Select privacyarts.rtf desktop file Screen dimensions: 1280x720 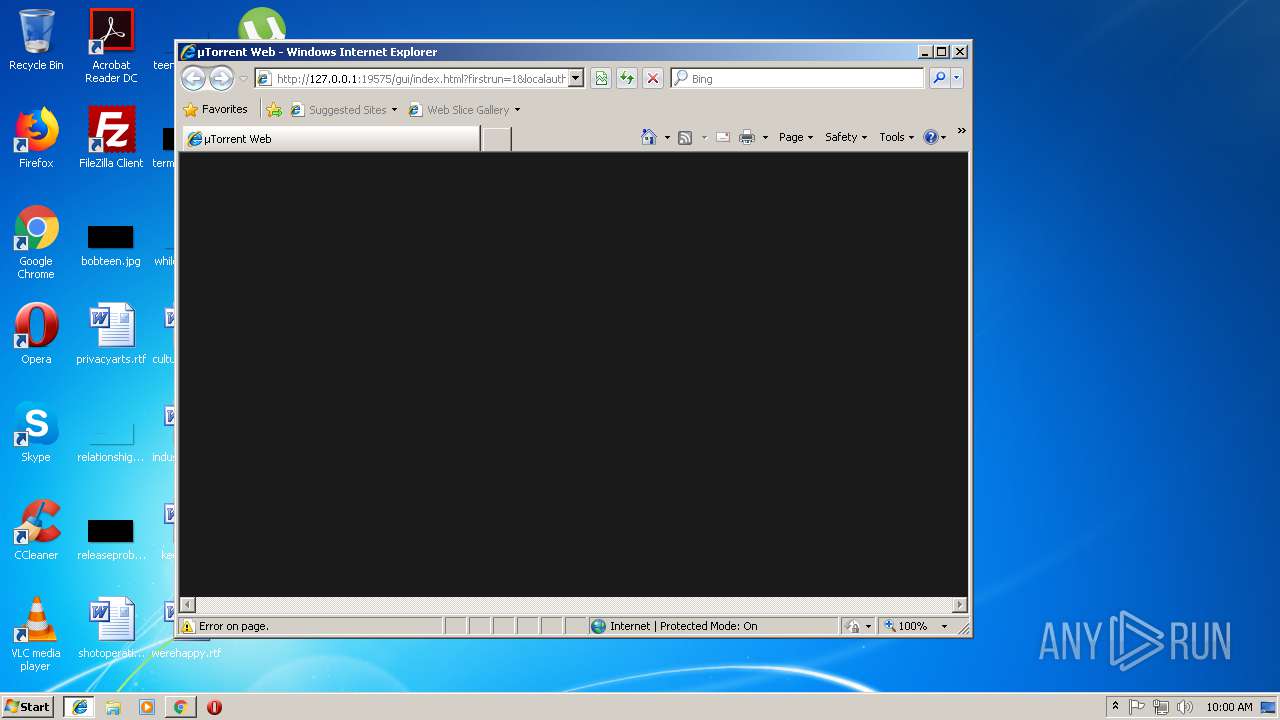111,333
